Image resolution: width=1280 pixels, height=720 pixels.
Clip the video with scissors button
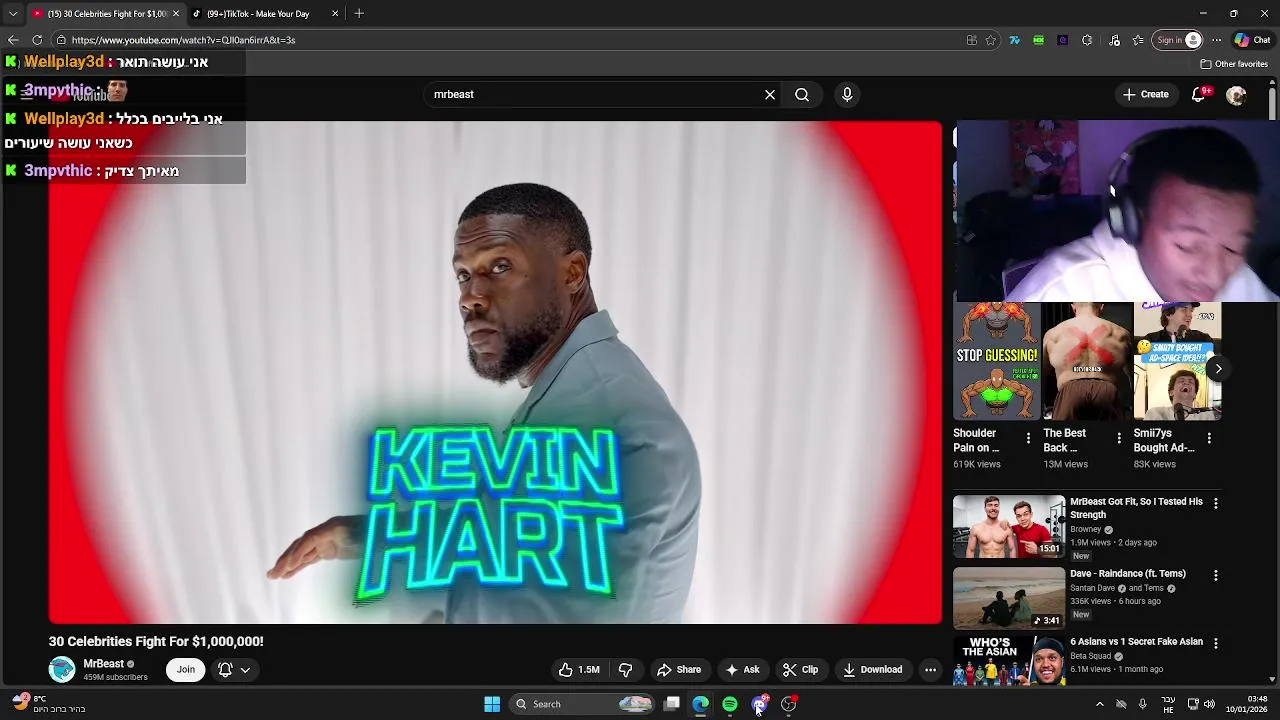click(800, 670)
